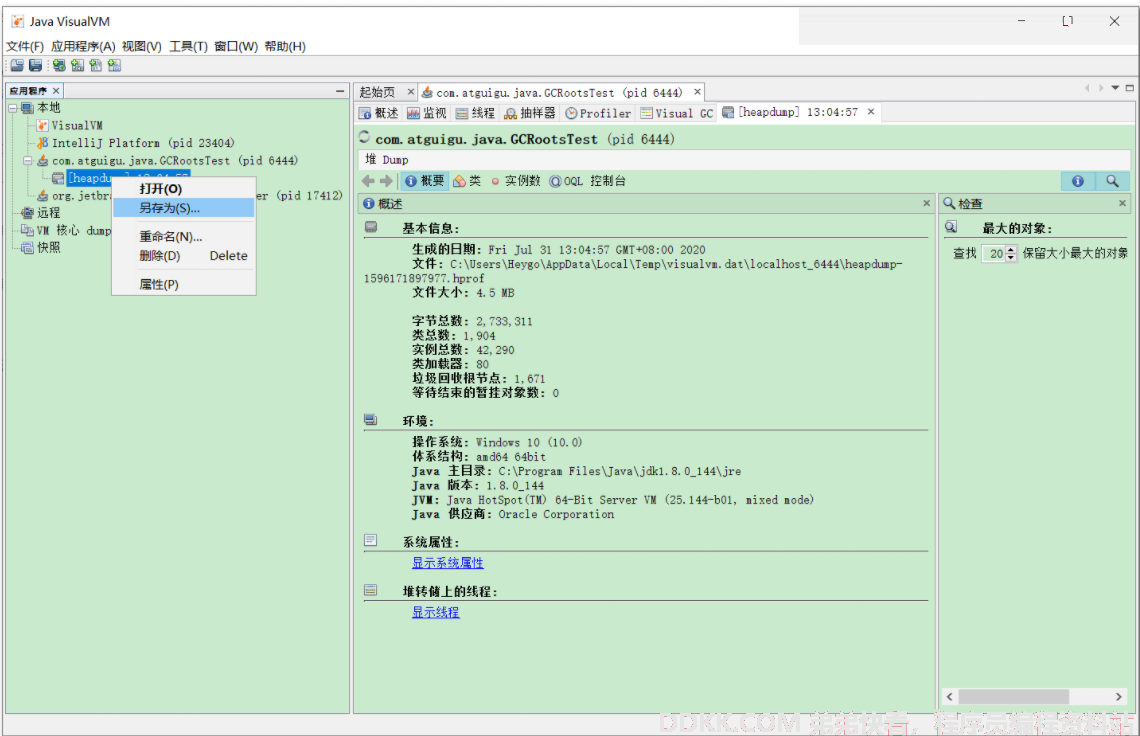Click the magnifier icon beside 最大的对象

951,227
